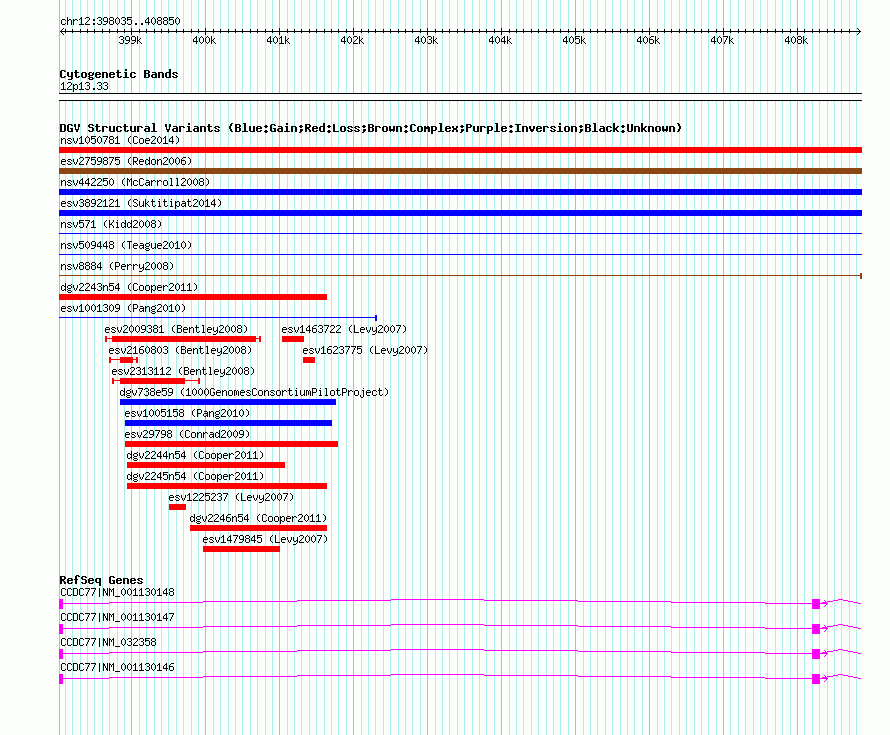
Task: Click the 402k ruler tick label
Action: 352,40
